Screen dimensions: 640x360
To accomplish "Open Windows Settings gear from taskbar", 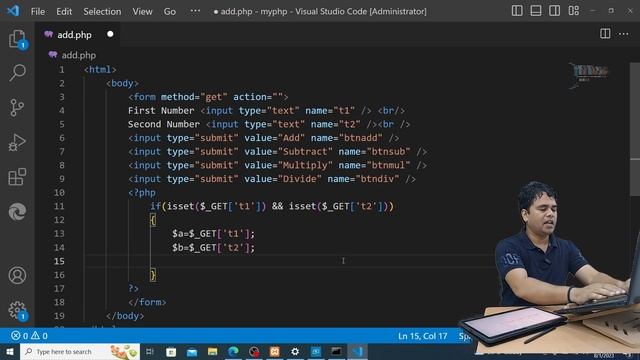I will click(295, 351).
